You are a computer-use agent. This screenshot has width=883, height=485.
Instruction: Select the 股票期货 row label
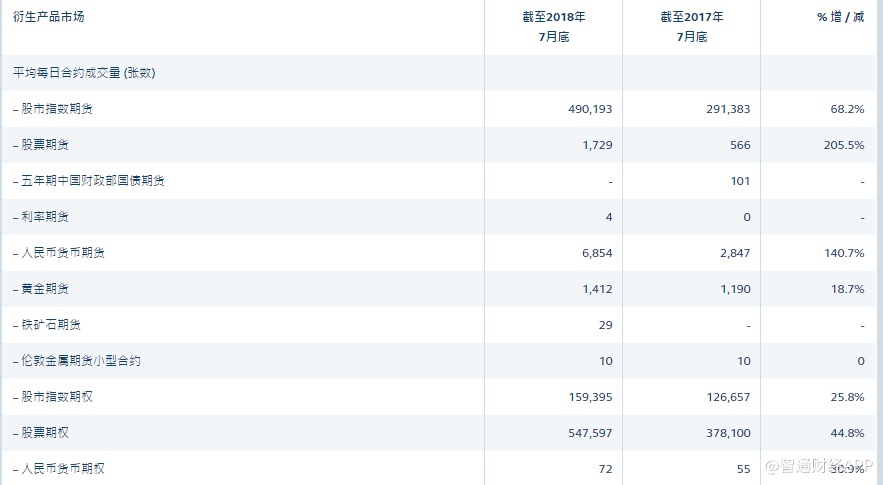[x=45, y=145]
